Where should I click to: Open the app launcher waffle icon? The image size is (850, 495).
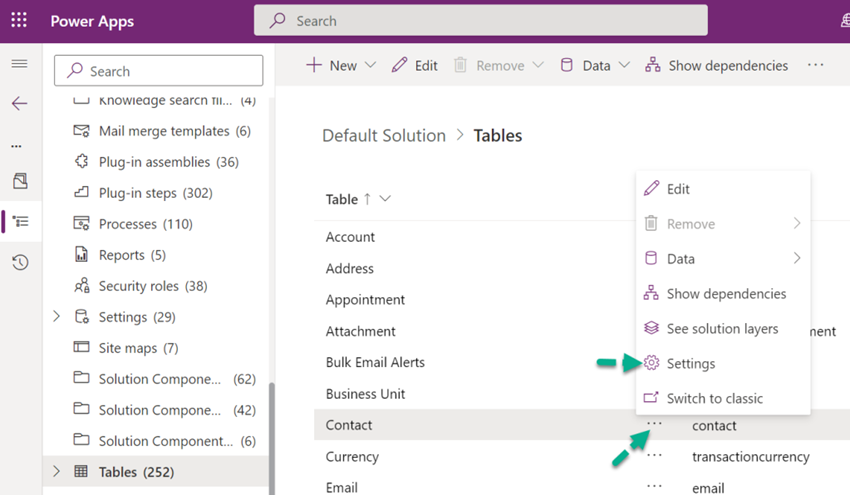pyautogui.click(x=19, y=21)
